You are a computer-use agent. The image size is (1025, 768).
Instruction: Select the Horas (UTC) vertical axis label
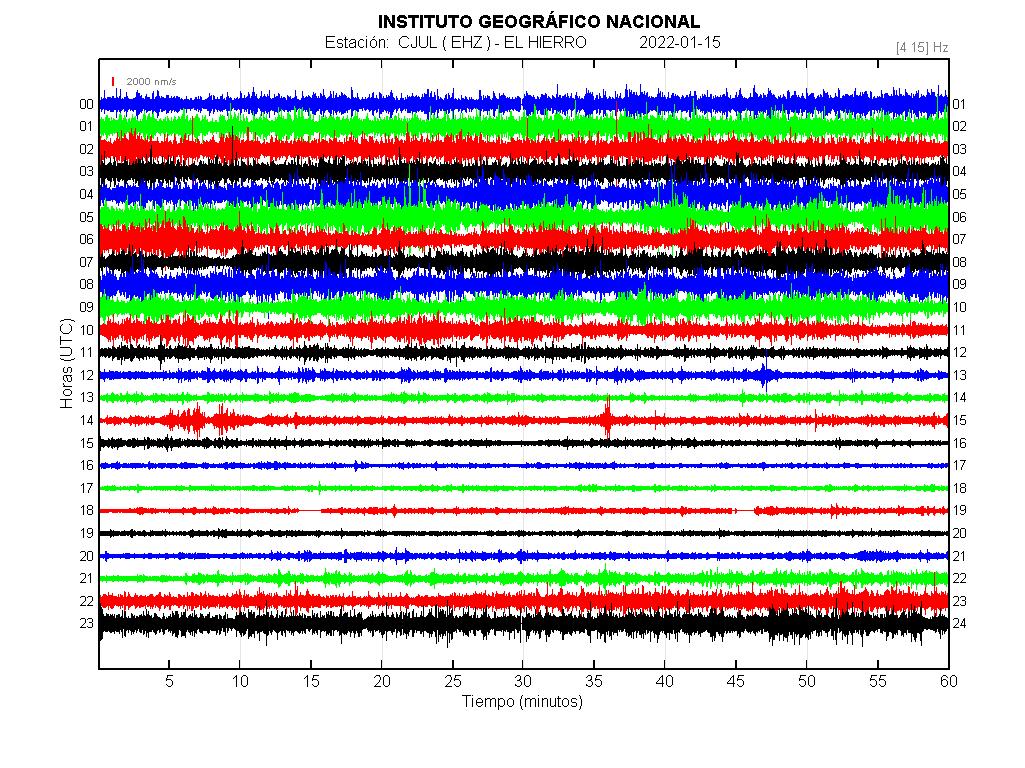66,364
